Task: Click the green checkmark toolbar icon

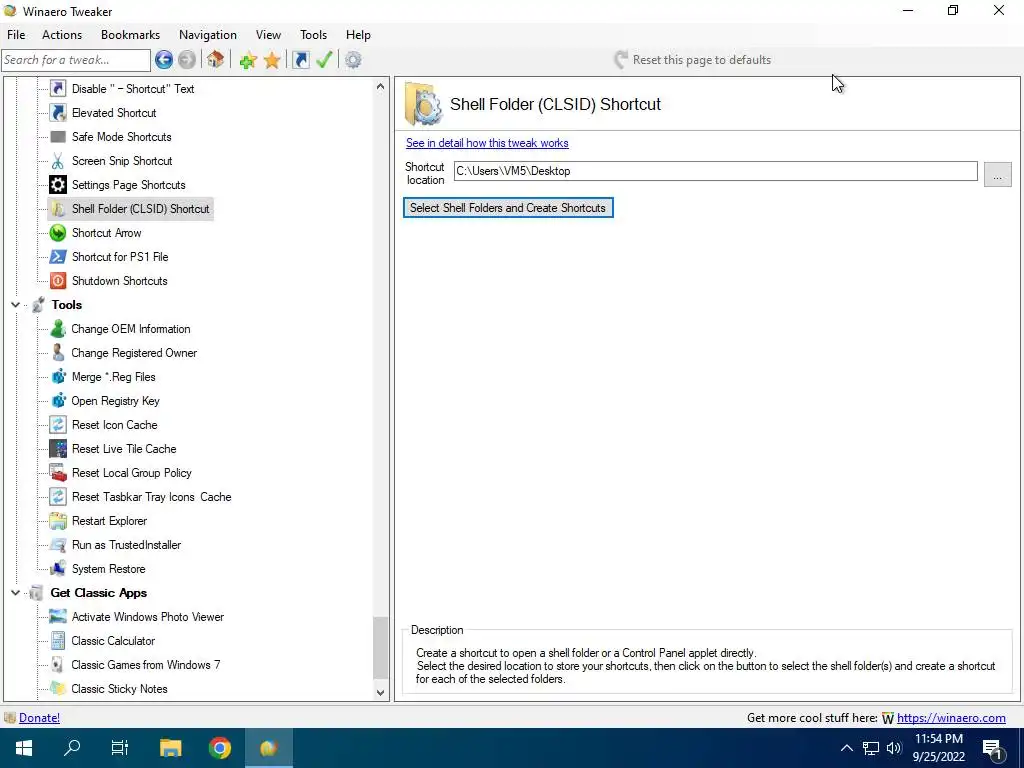Action: (324, 60)
